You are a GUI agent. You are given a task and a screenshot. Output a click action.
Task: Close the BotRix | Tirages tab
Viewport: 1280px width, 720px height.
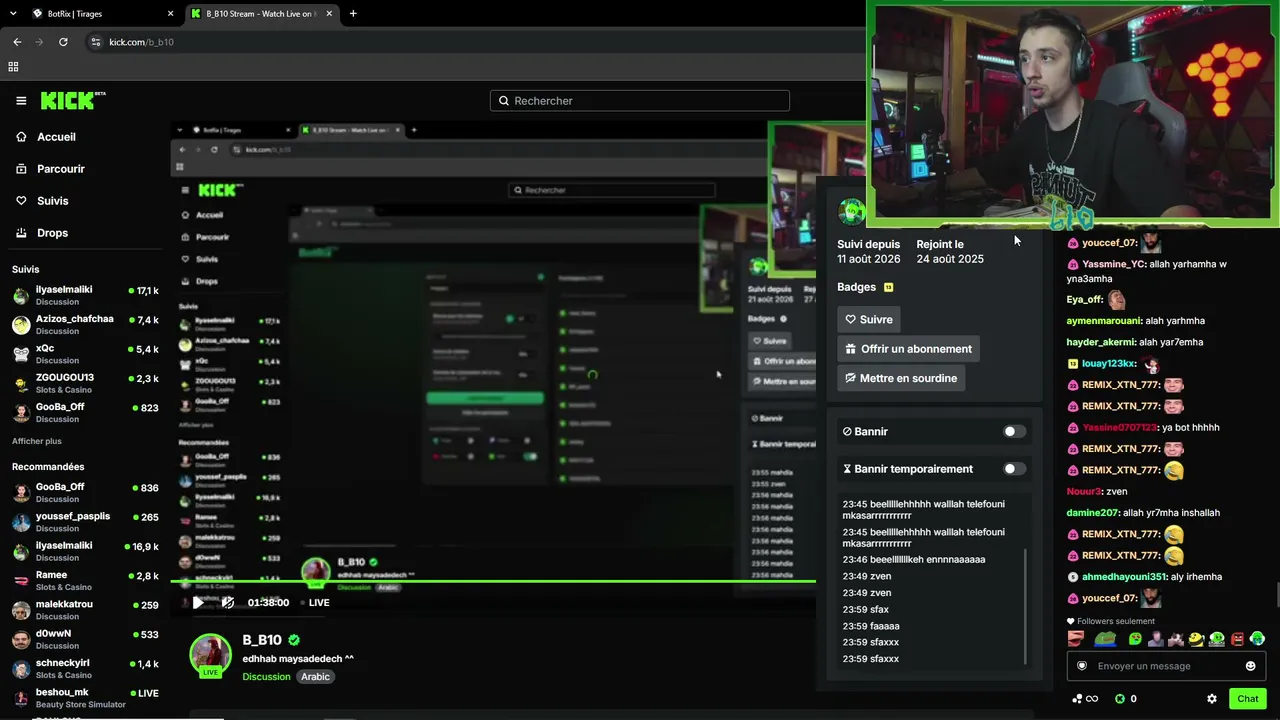(x=170, y=14)
